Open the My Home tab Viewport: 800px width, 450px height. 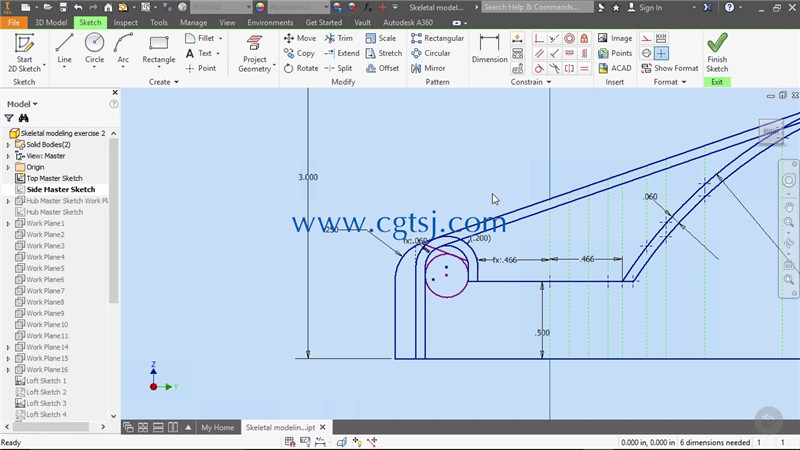217,428
